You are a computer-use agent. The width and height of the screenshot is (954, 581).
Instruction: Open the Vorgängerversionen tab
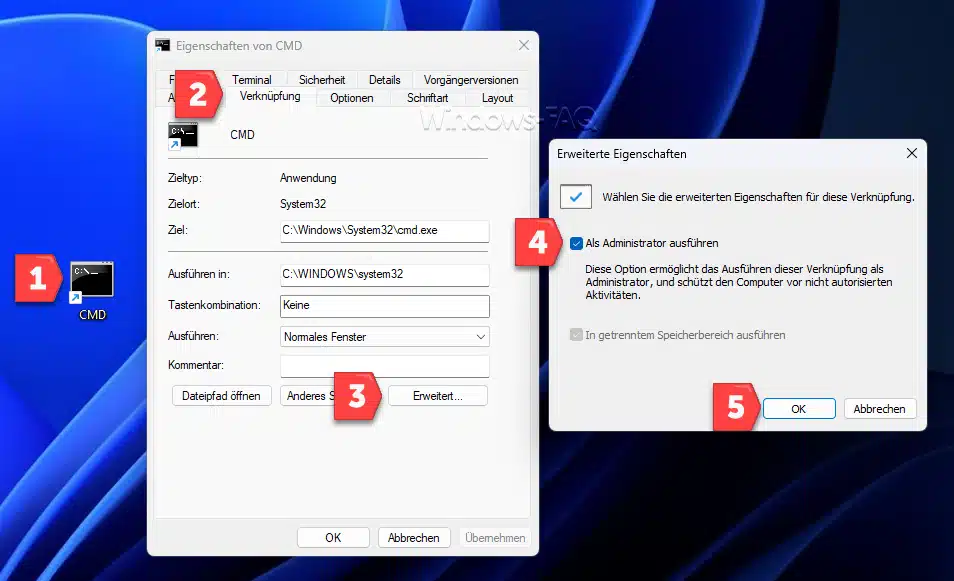point(471,80)
